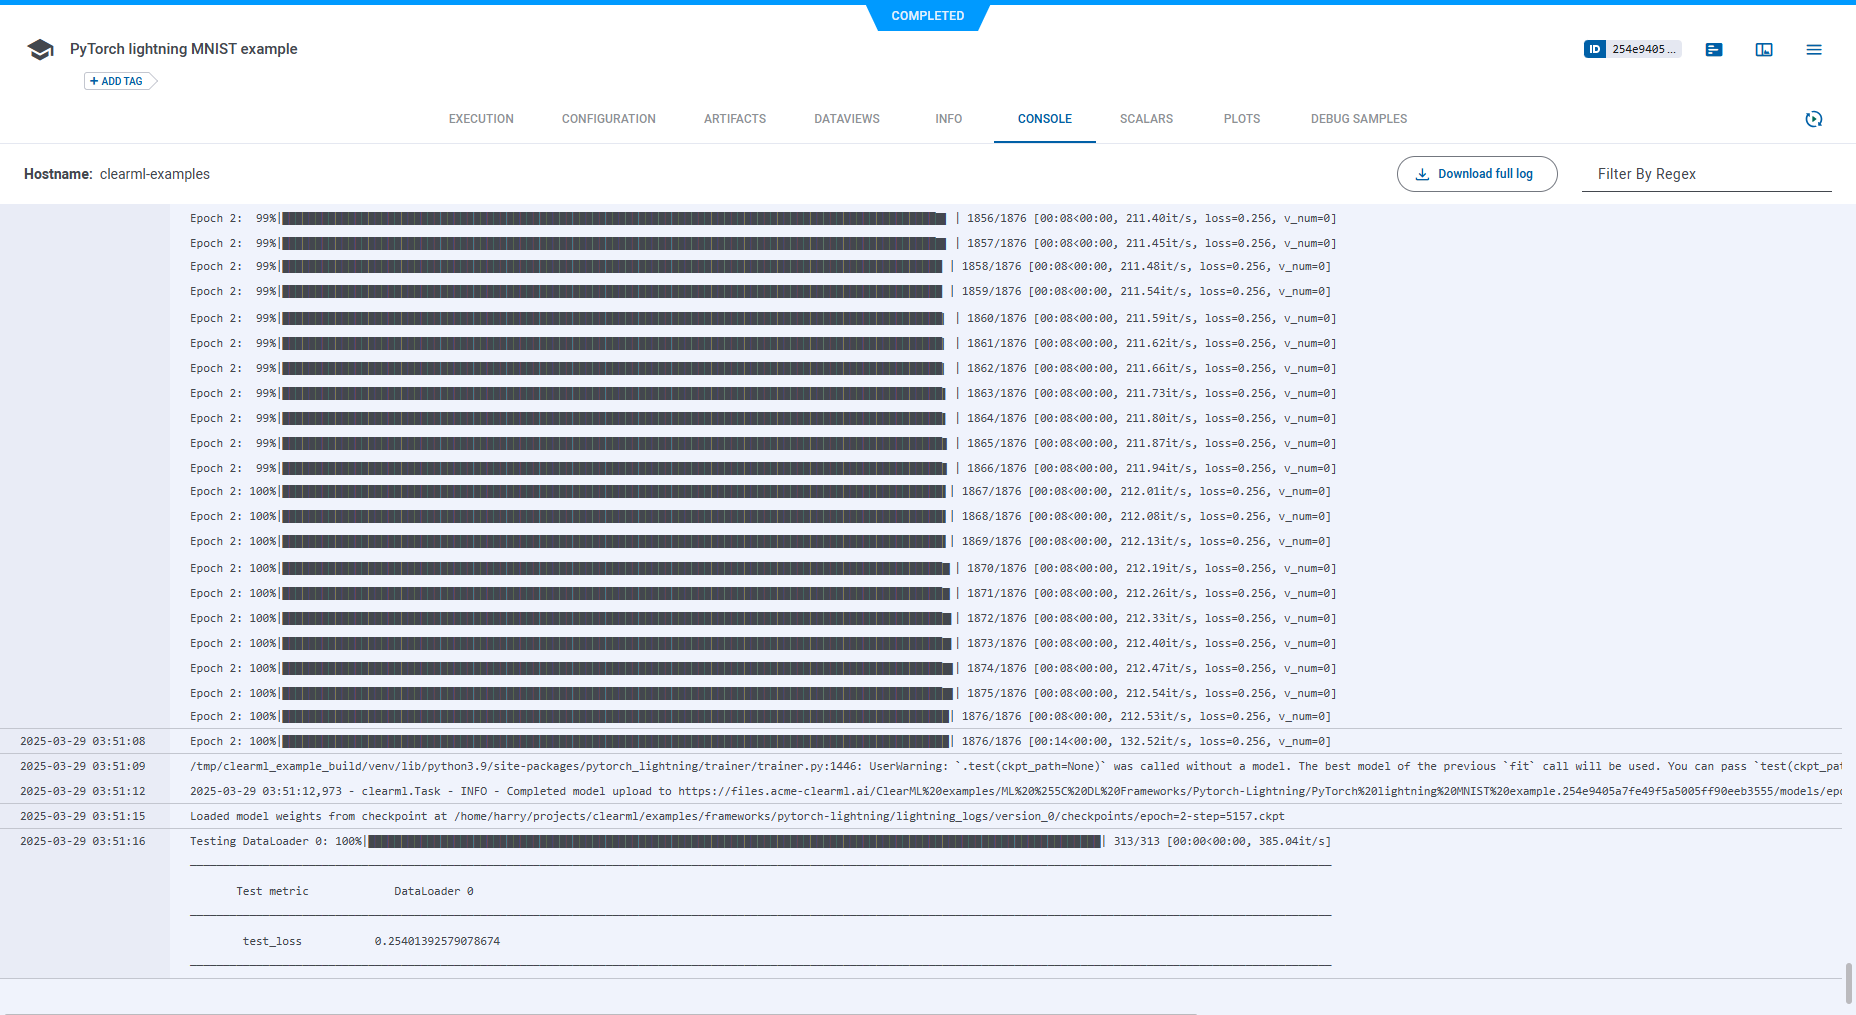The height and width of the screenshot is (1015, 1856).
Task: Copy the experiment ID badge
Action: [1631, 49]
